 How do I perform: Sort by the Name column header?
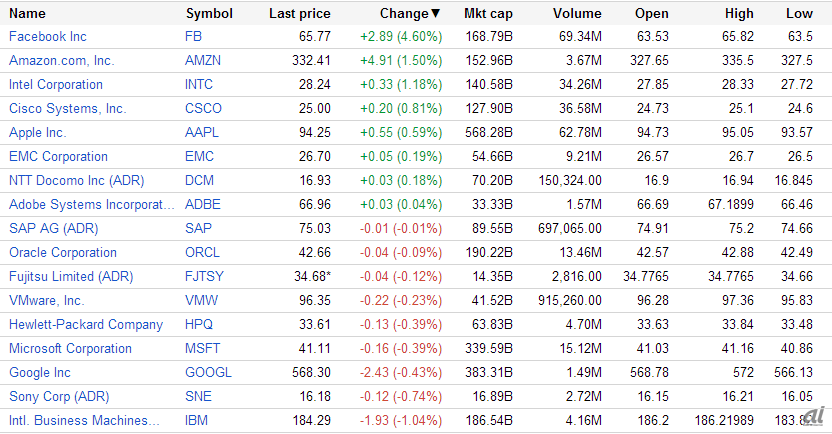[x=27, y=13]
